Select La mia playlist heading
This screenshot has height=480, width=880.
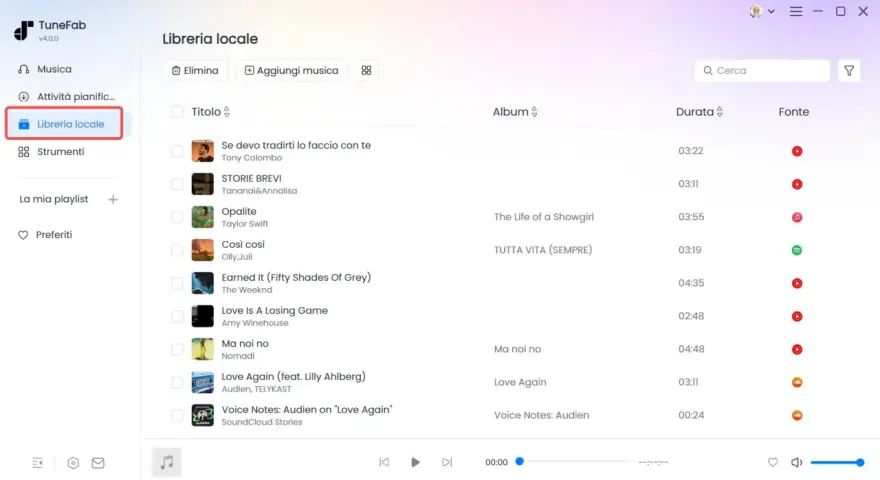point(54,199)
